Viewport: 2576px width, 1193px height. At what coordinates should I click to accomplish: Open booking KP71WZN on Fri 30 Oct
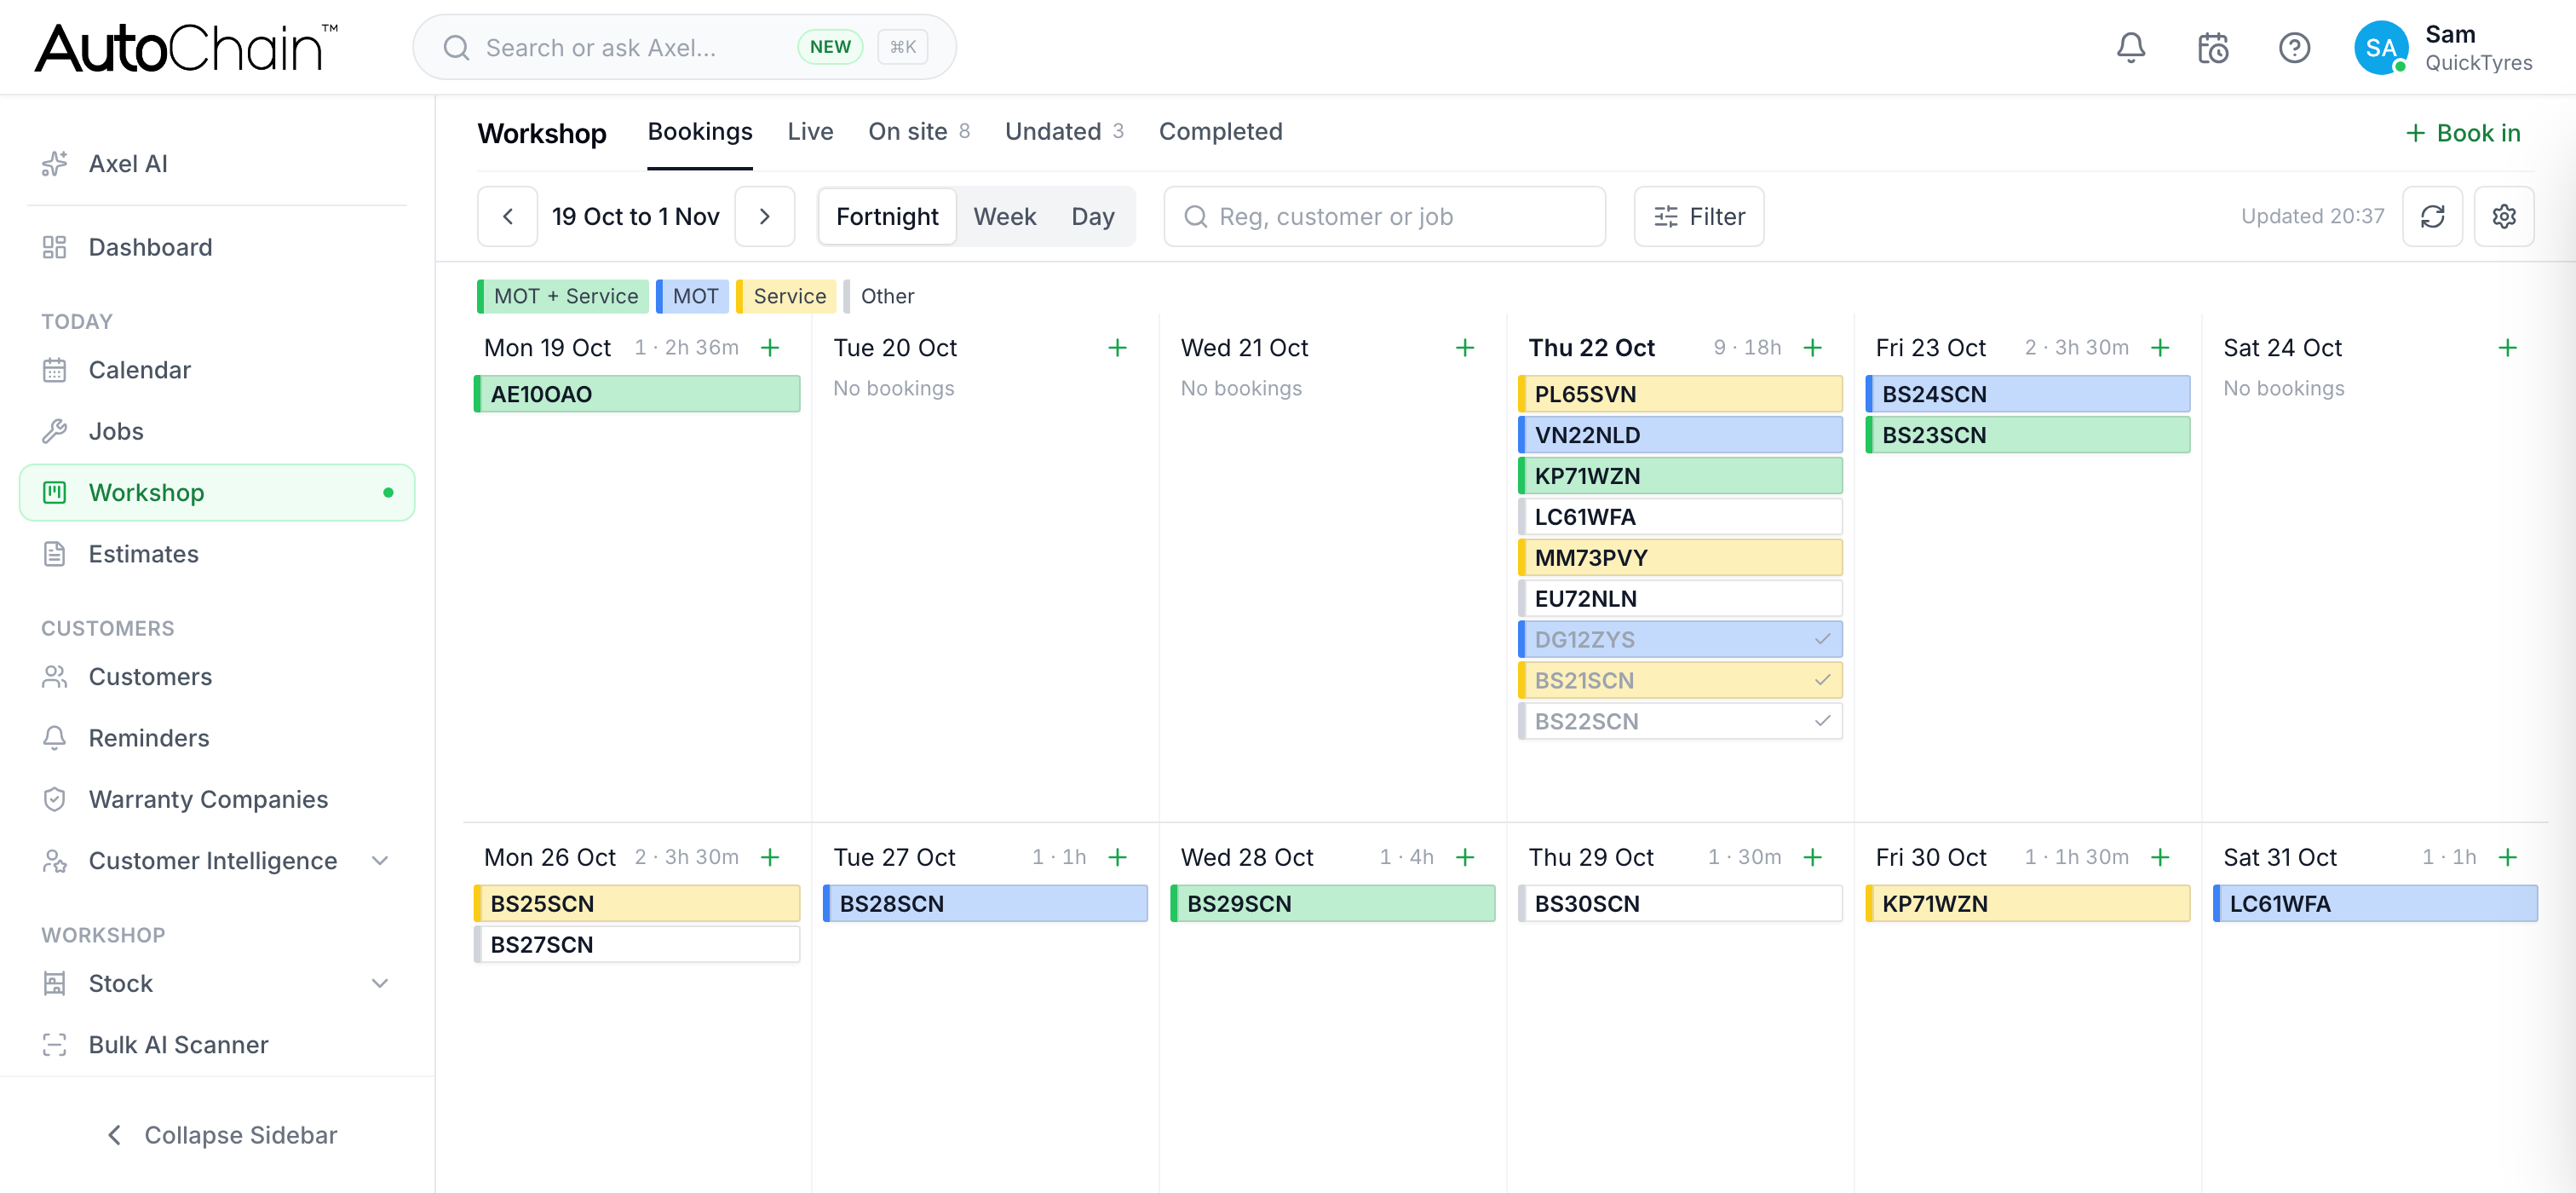pos(2028,903)
